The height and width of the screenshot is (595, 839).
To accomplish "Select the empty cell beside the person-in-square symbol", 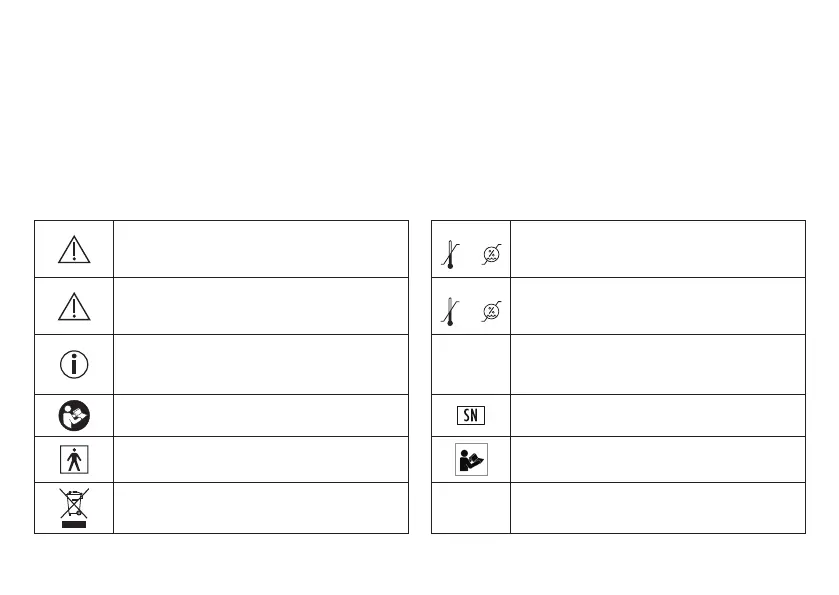I will coord(261,459).
